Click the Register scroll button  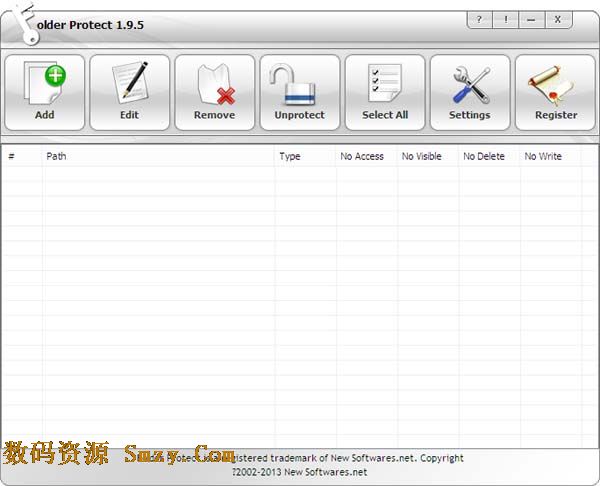pos(555,93)
